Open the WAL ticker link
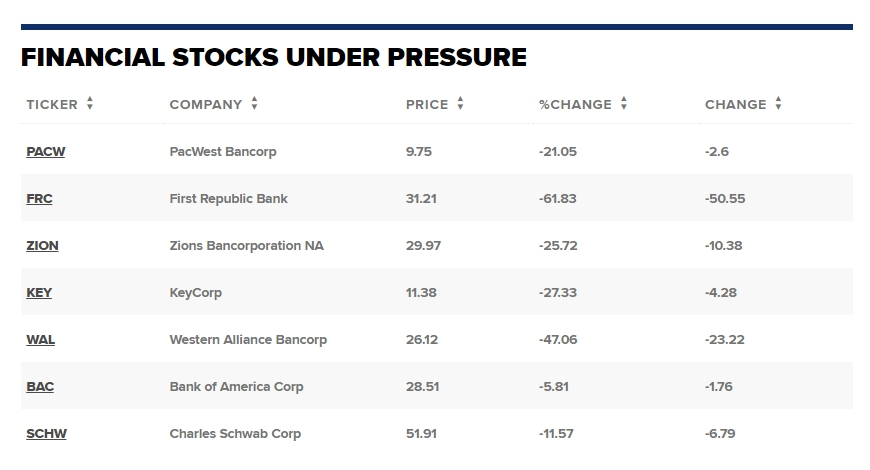 point(40,340)
